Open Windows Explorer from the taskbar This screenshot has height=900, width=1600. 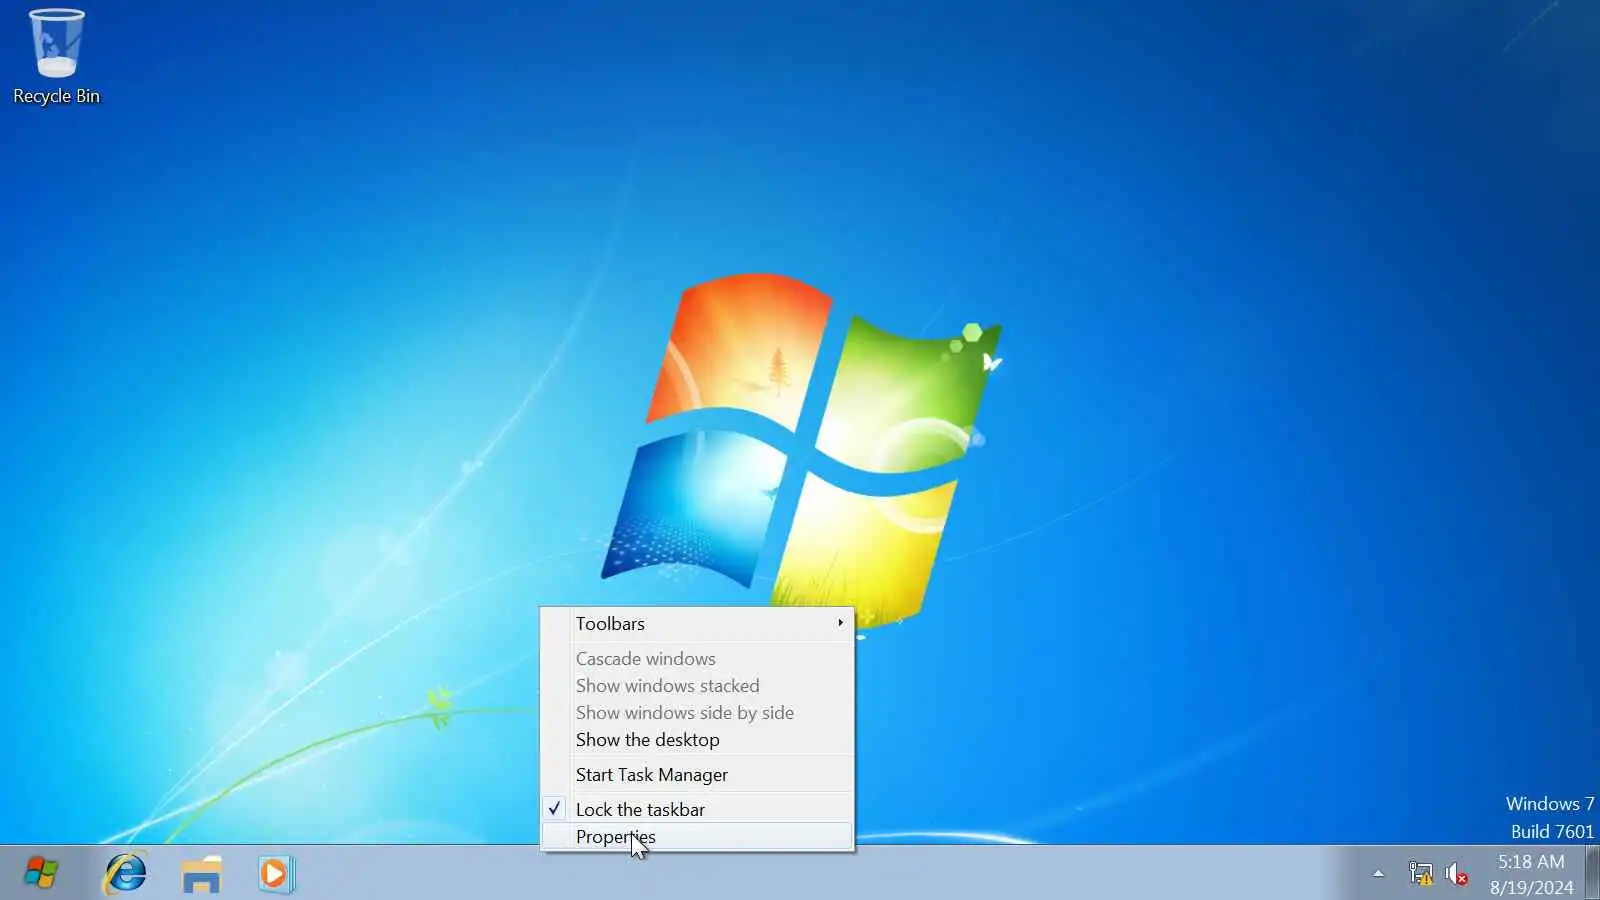[x=201, y=873]
